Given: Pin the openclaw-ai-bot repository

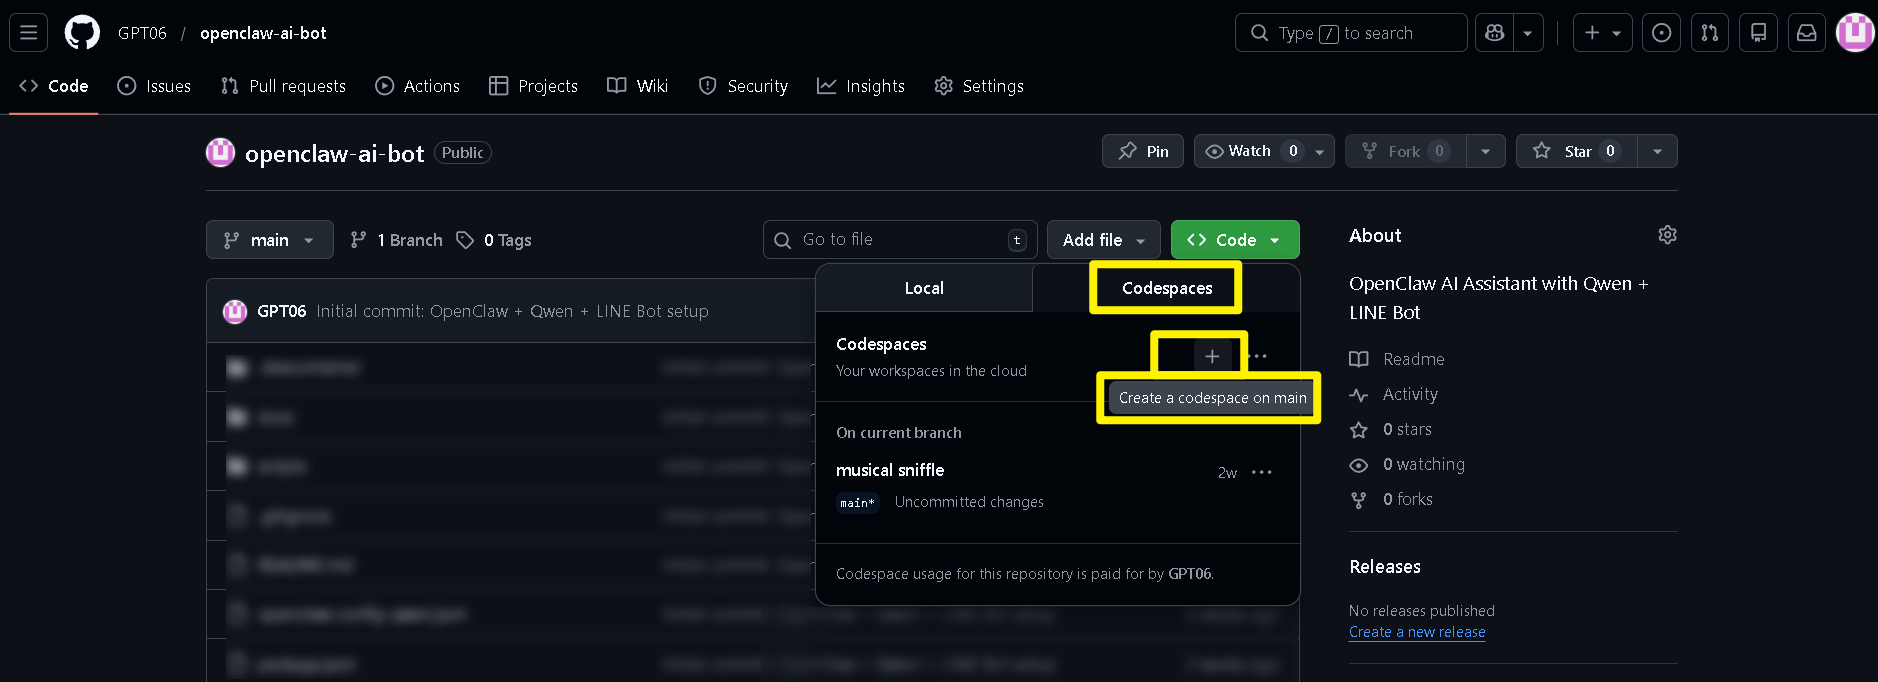Looking at the screenshot, I should (x=1143, y=151).
